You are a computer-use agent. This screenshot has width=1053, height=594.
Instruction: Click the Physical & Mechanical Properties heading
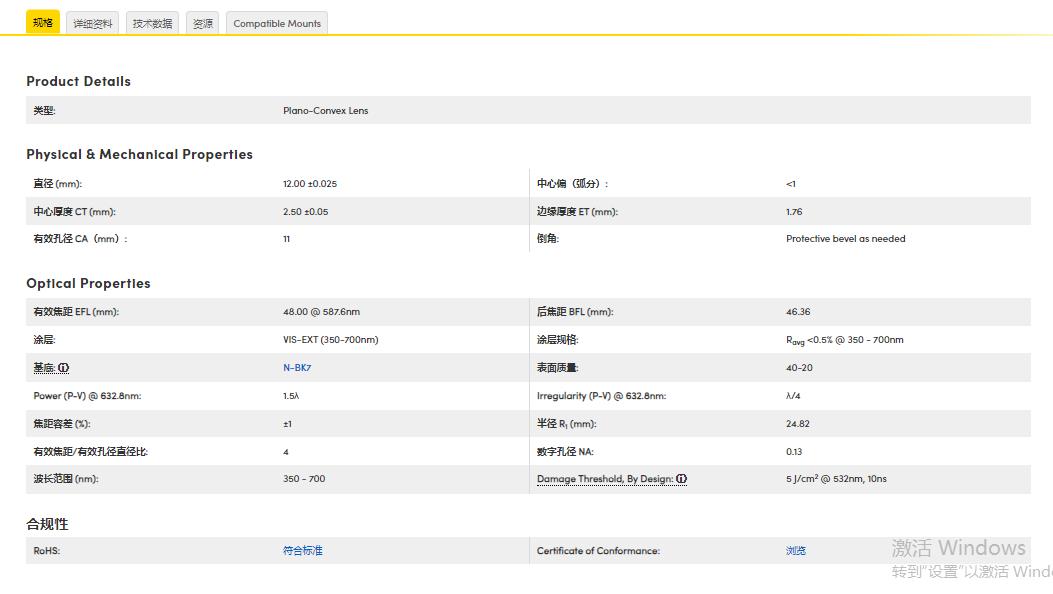click(x=139, y=154)
